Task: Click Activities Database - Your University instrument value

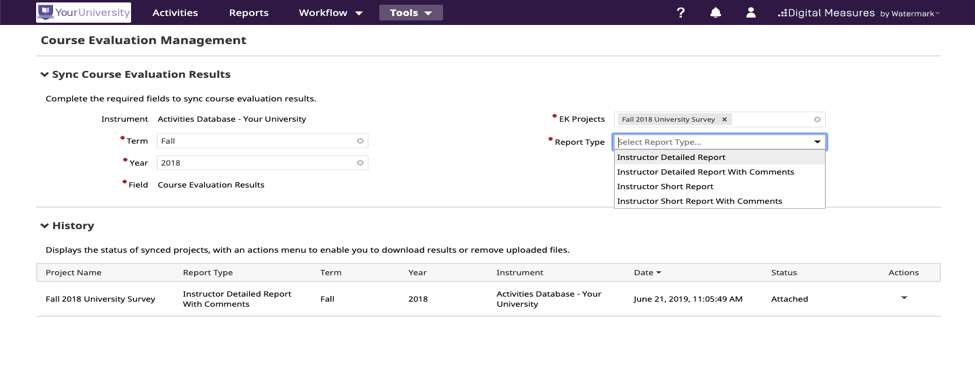Action: click(x=232, y=119)
